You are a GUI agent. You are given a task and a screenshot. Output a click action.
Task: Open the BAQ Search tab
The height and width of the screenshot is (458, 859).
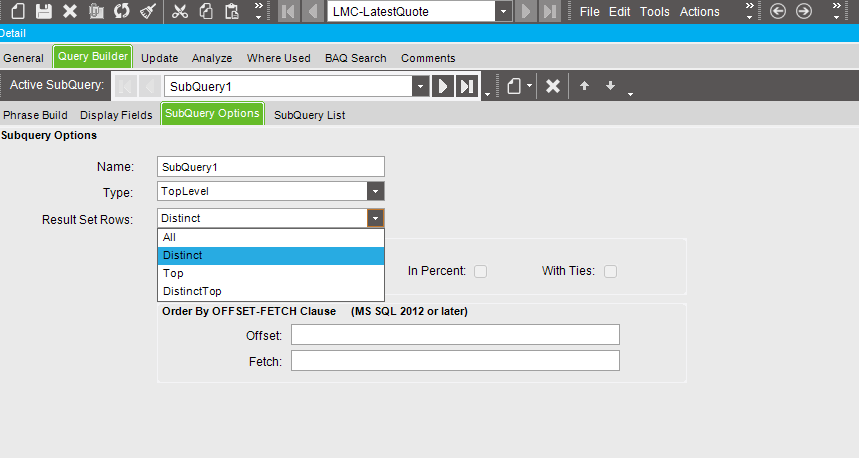point(356,58)
